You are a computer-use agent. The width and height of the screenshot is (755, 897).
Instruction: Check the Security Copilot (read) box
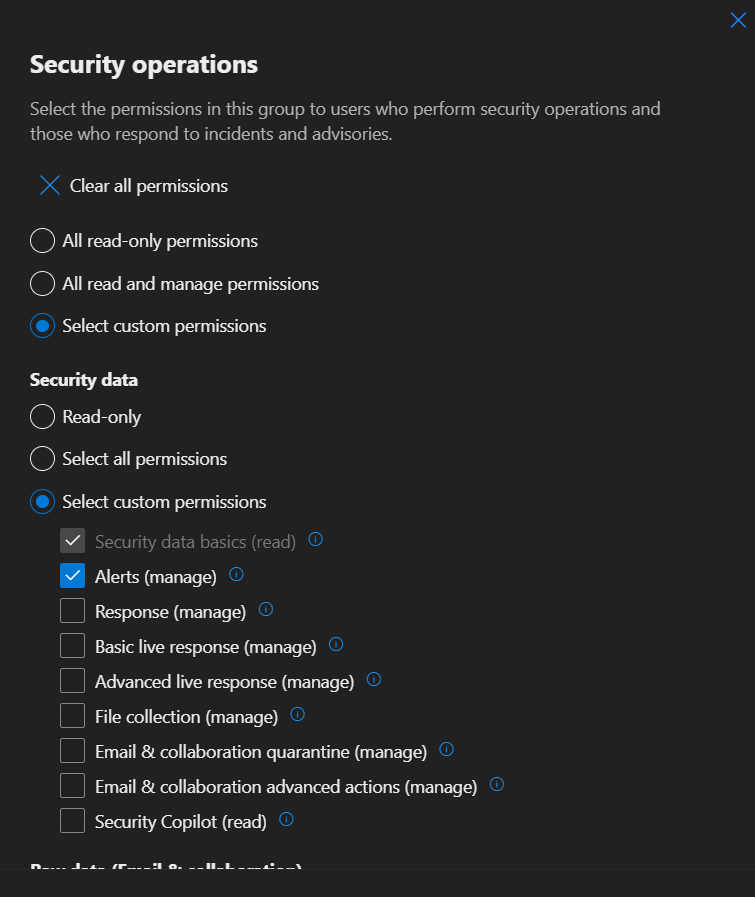coord(72,821)
